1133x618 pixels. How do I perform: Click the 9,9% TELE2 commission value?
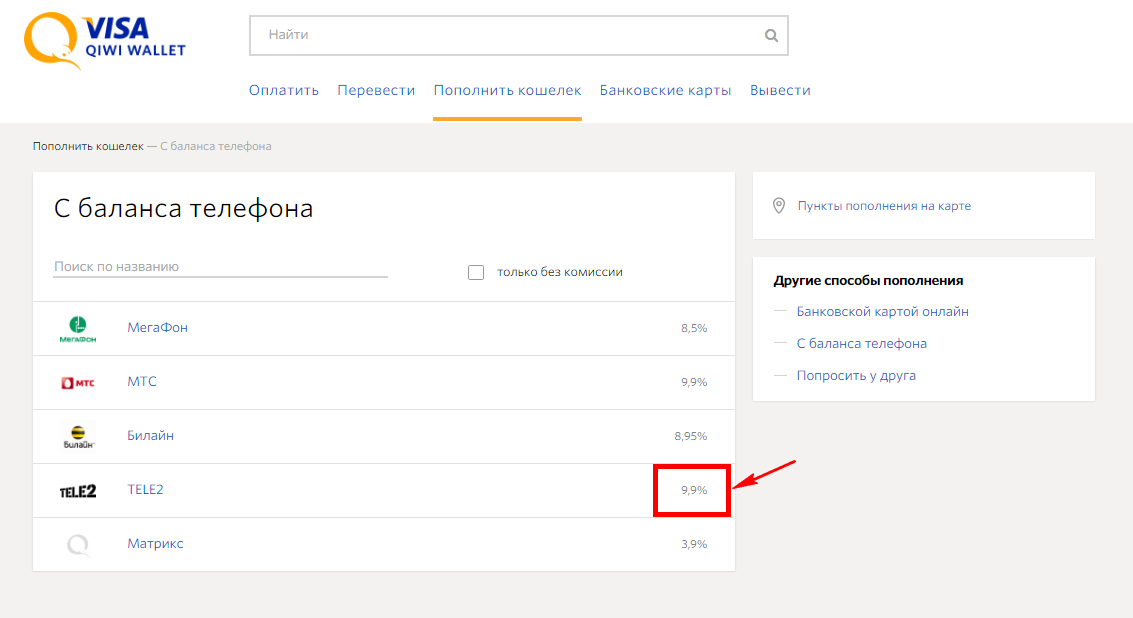(x=694, y=490)
